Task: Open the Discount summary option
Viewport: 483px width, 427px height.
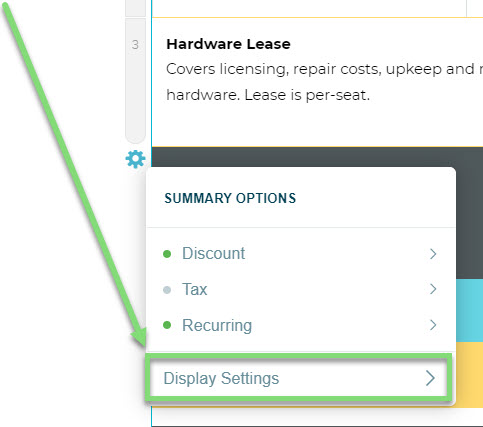Action: coord(301,253)
